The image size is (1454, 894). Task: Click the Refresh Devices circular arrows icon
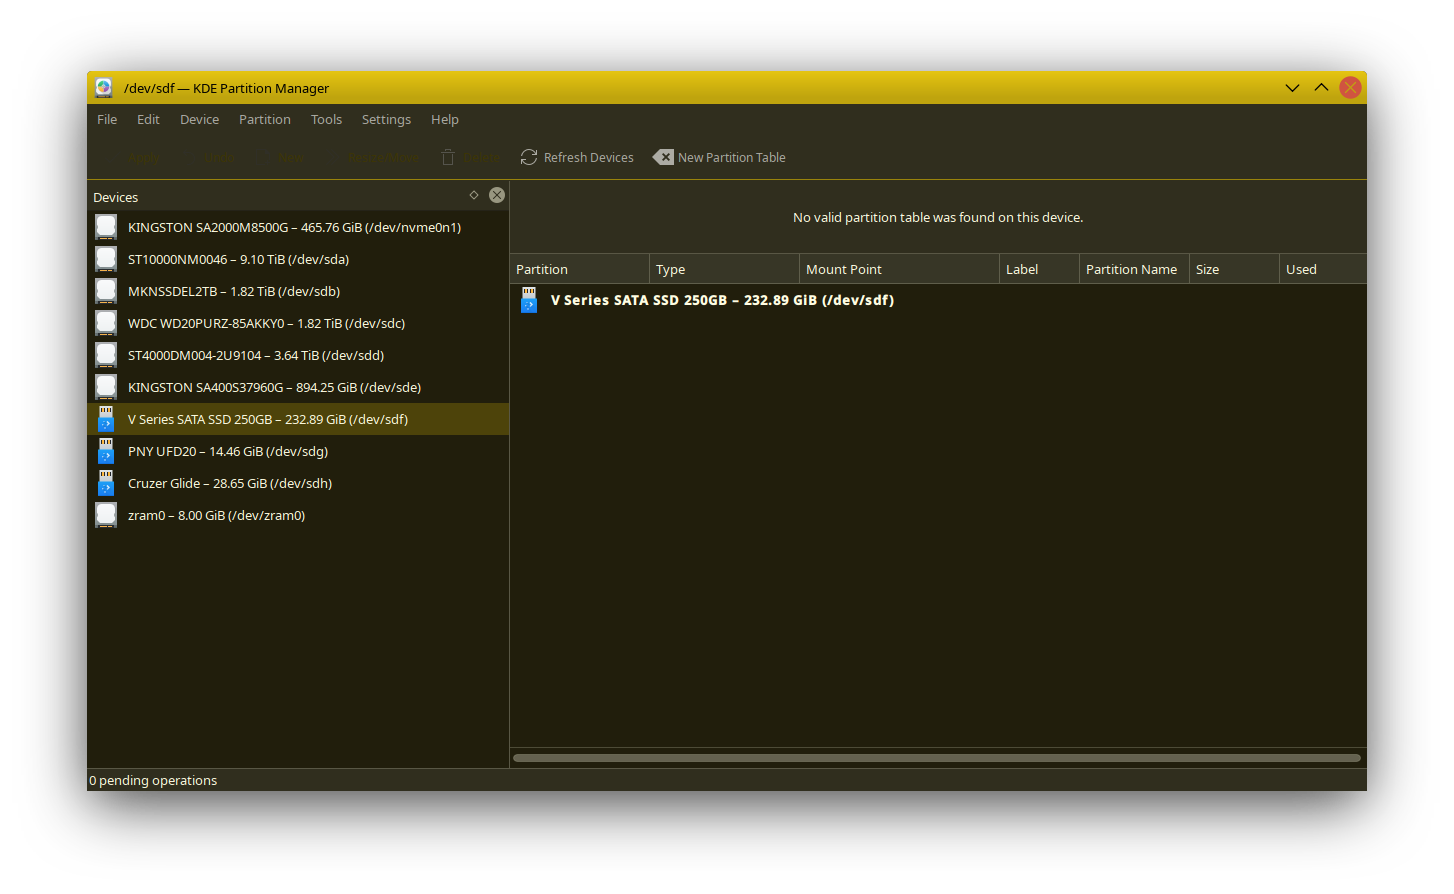click(529, 157)
